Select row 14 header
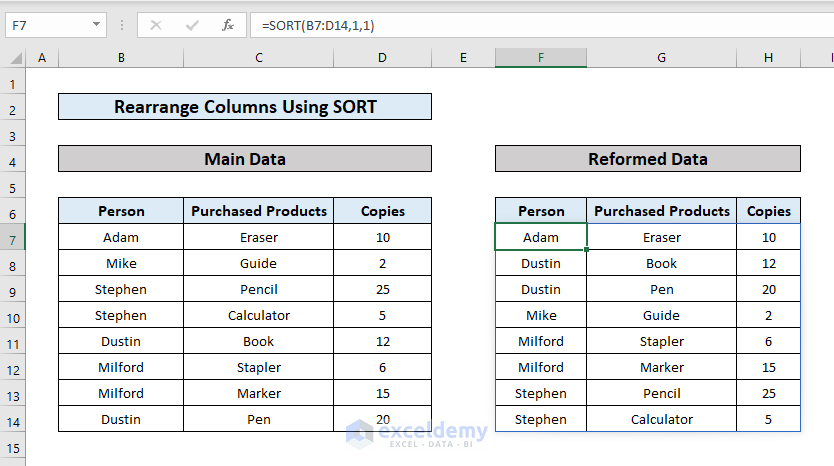 [13, 420]
